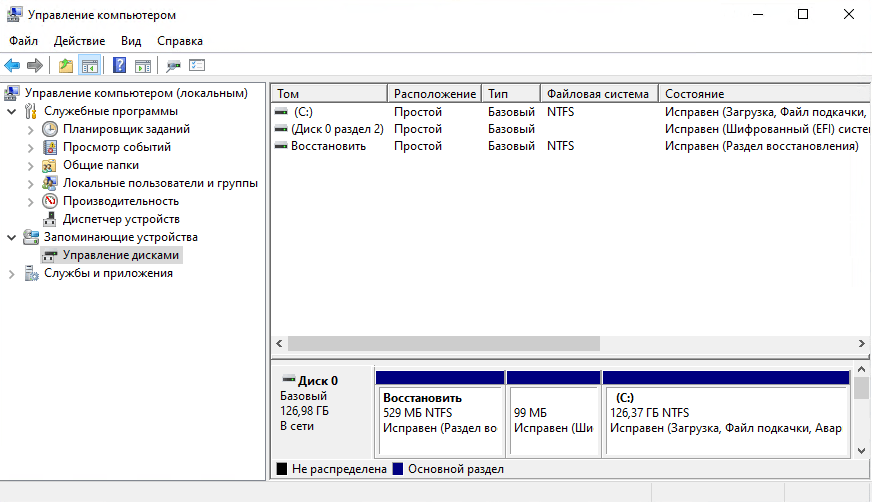Expand the Локальные пользователи и группы node
The width and height of the screenshot is (872, 502).
pyautogui.click(x=31, y=183)
